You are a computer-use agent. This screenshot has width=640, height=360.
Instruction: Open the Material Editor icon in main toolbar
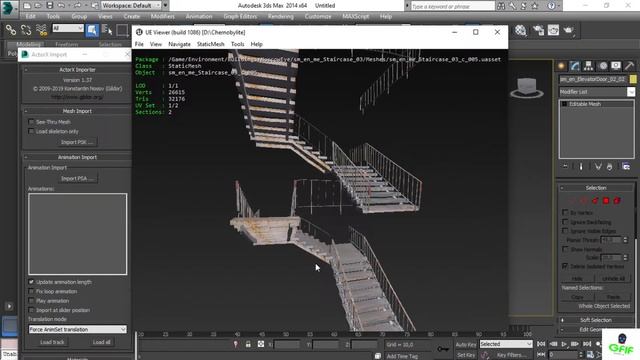(521, 30)
